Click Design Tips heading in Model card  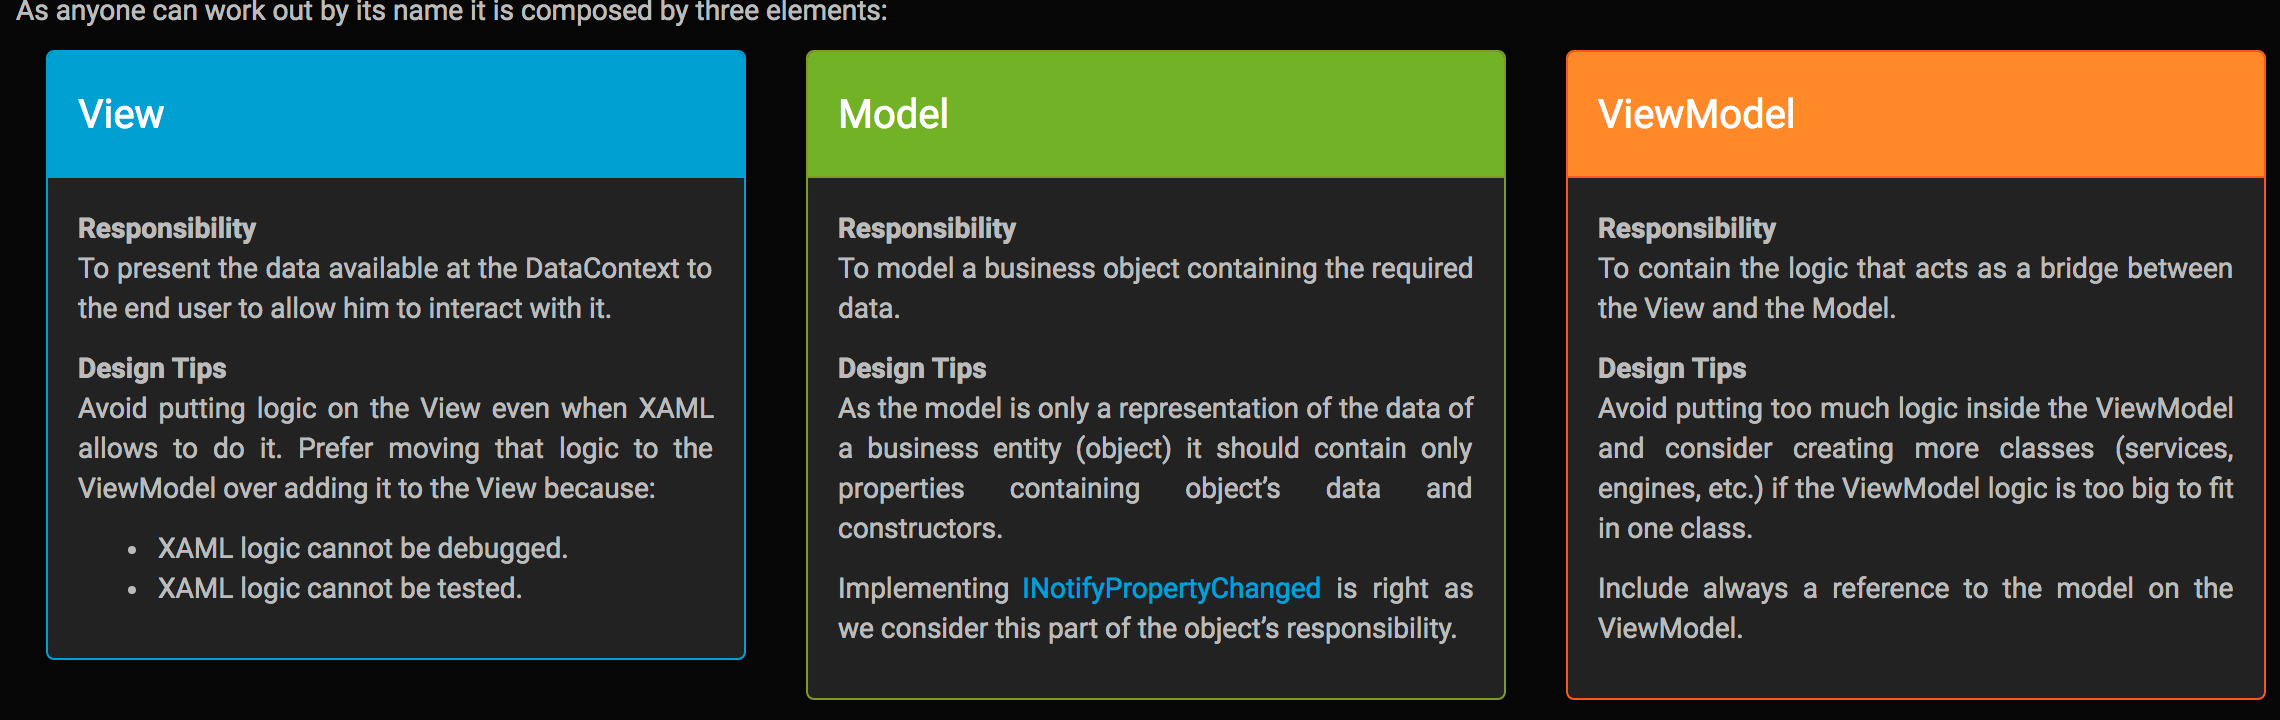912,368
